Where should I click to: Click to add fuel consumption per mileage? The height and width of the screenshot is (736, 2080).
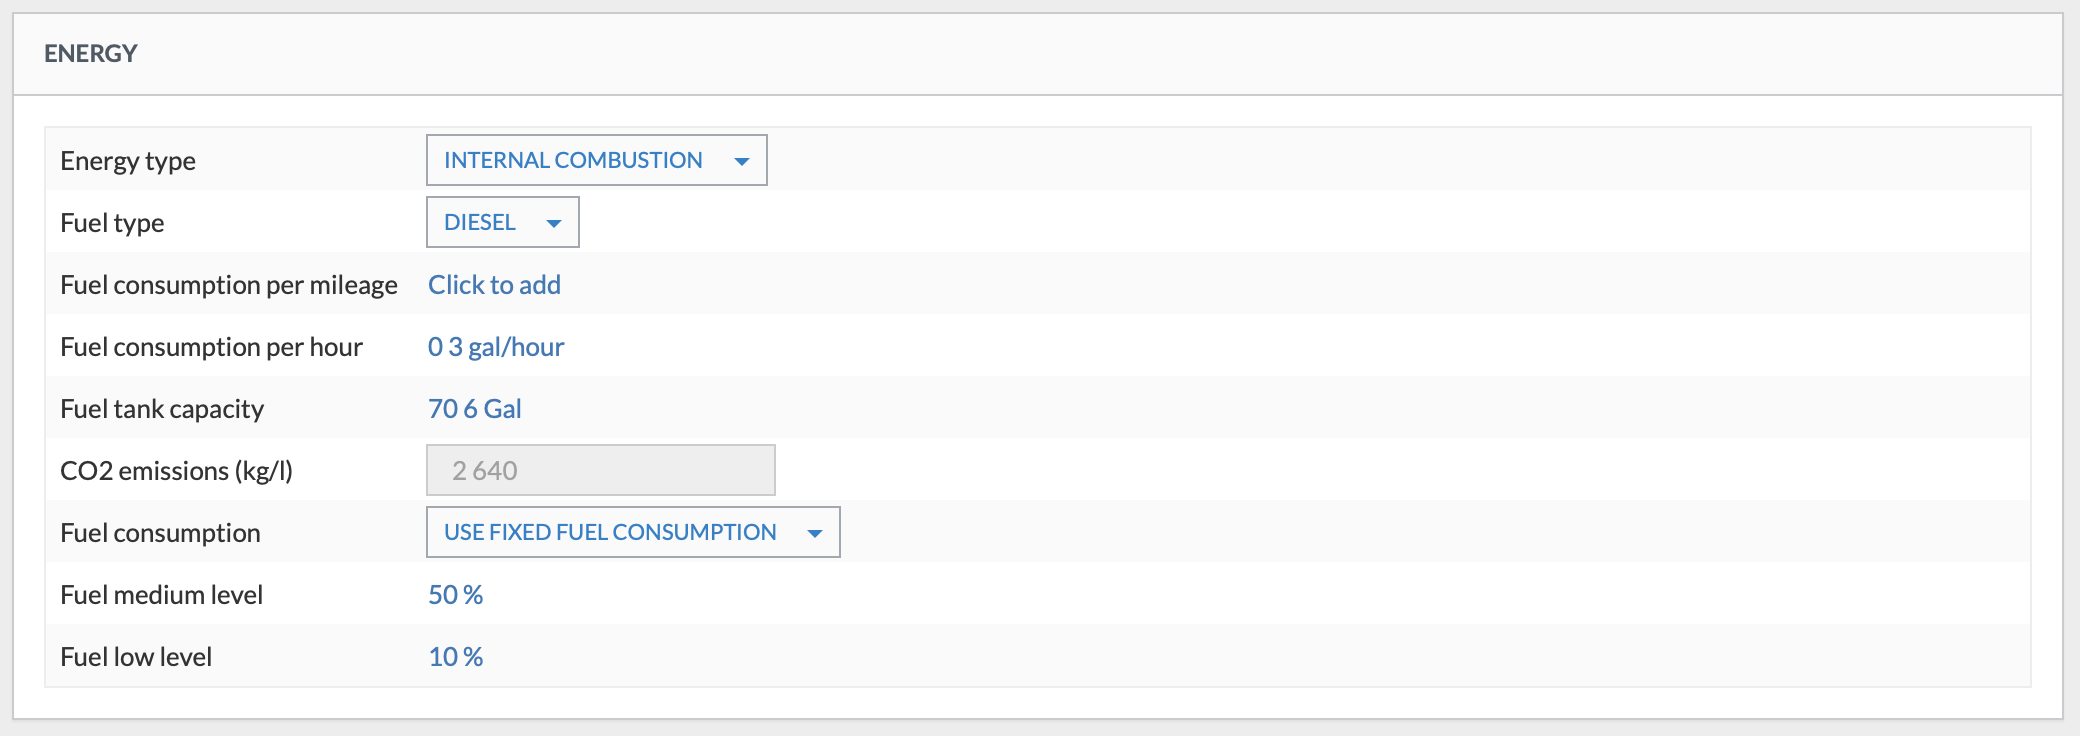tap(494, 285)
